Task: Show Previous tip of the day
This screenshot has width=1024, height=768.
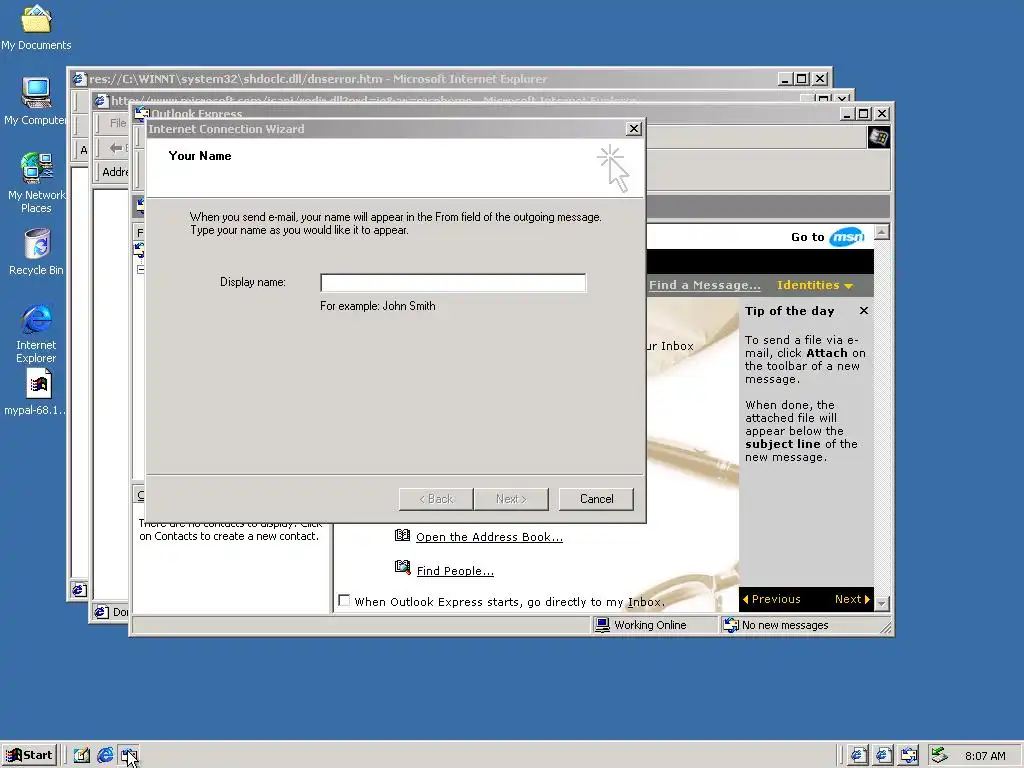Action: pyautogui.click(x=771, y=599)
